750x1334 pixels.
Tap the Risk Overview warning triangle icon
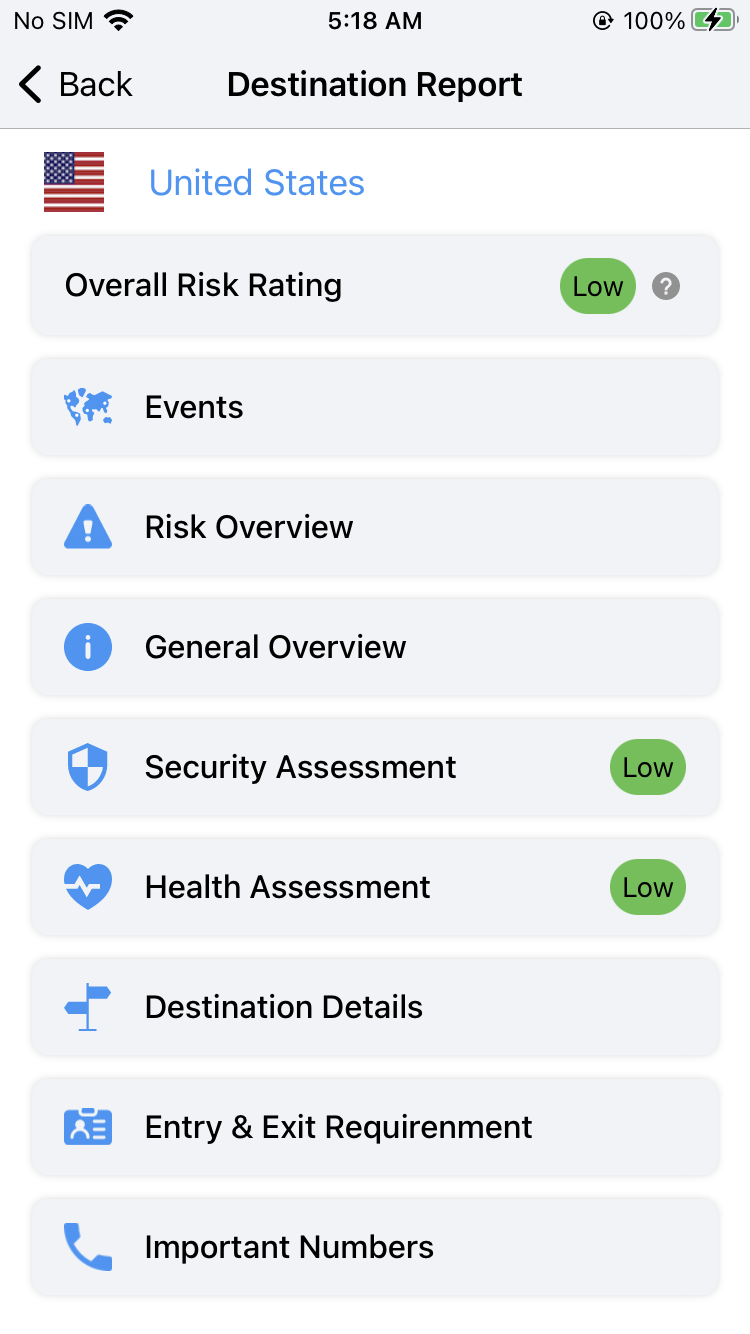88,527
